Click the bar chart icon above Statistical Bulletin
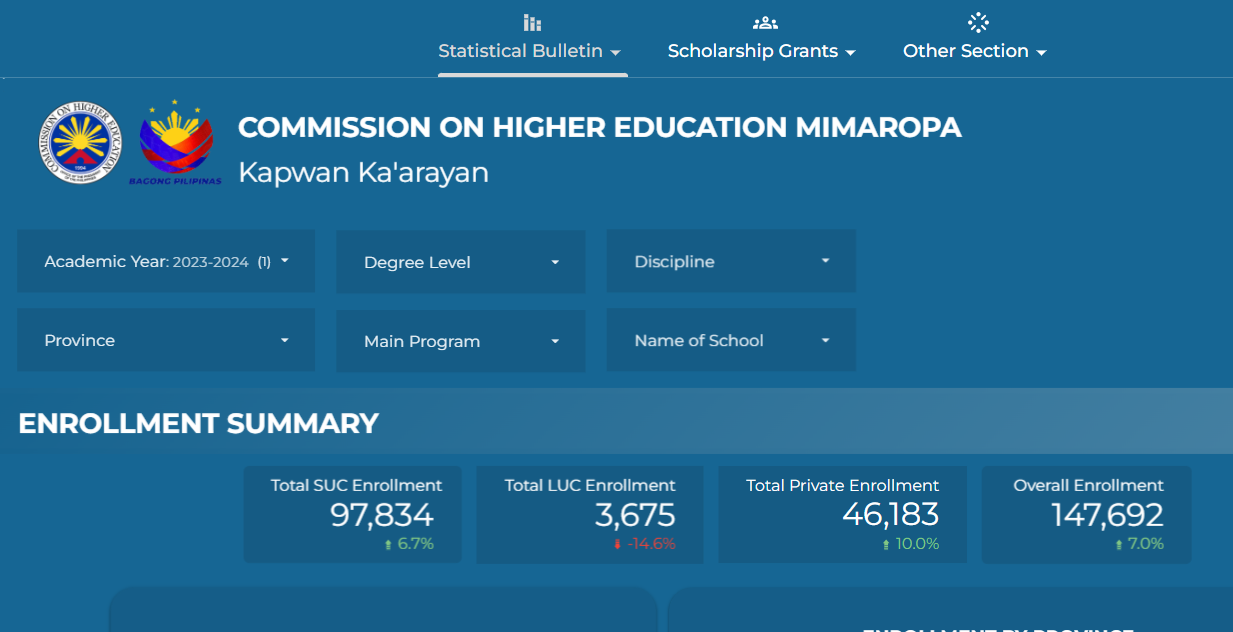 pos(532,23)
